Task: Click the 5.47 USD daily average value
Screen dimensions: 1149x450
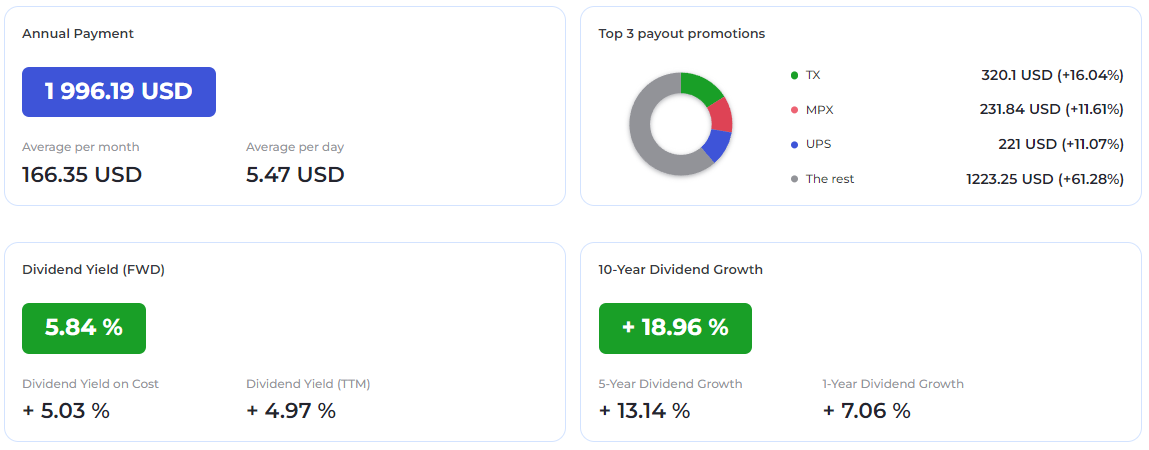Action: point(295,175)
